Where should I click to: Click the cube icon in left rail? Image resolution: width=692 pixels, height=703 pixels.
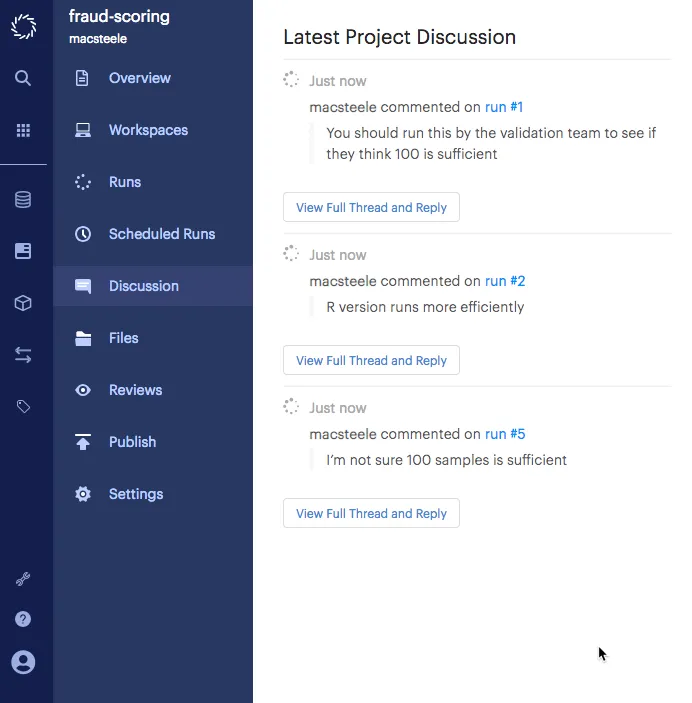pyautogui.click(x=23, y=304)
